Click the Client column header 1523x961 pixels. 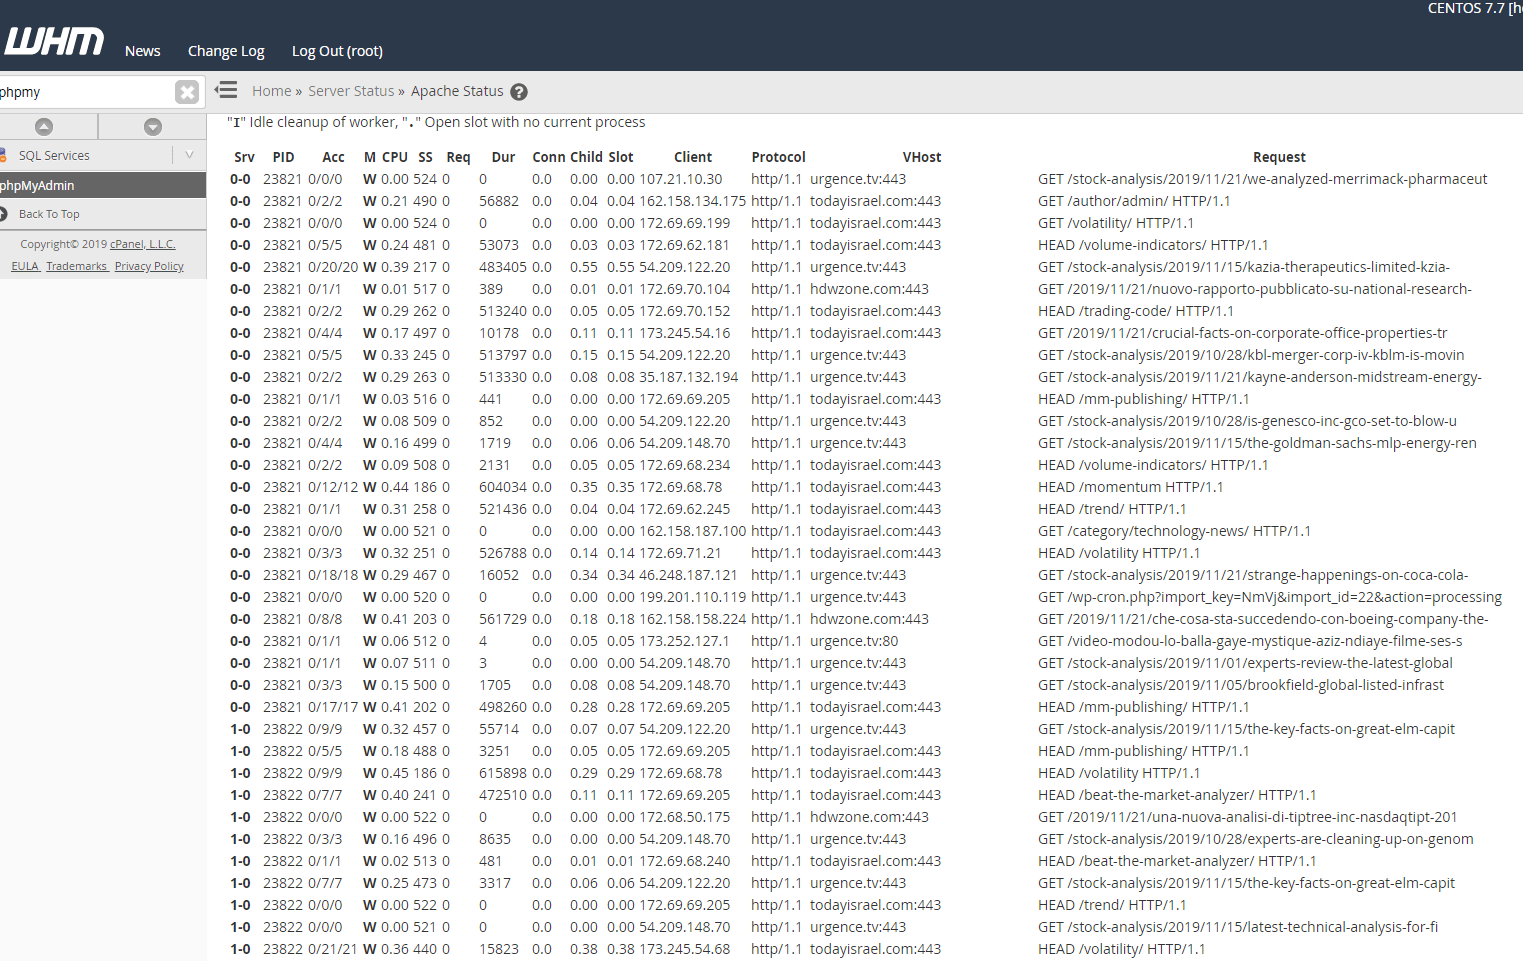point(693,157)
